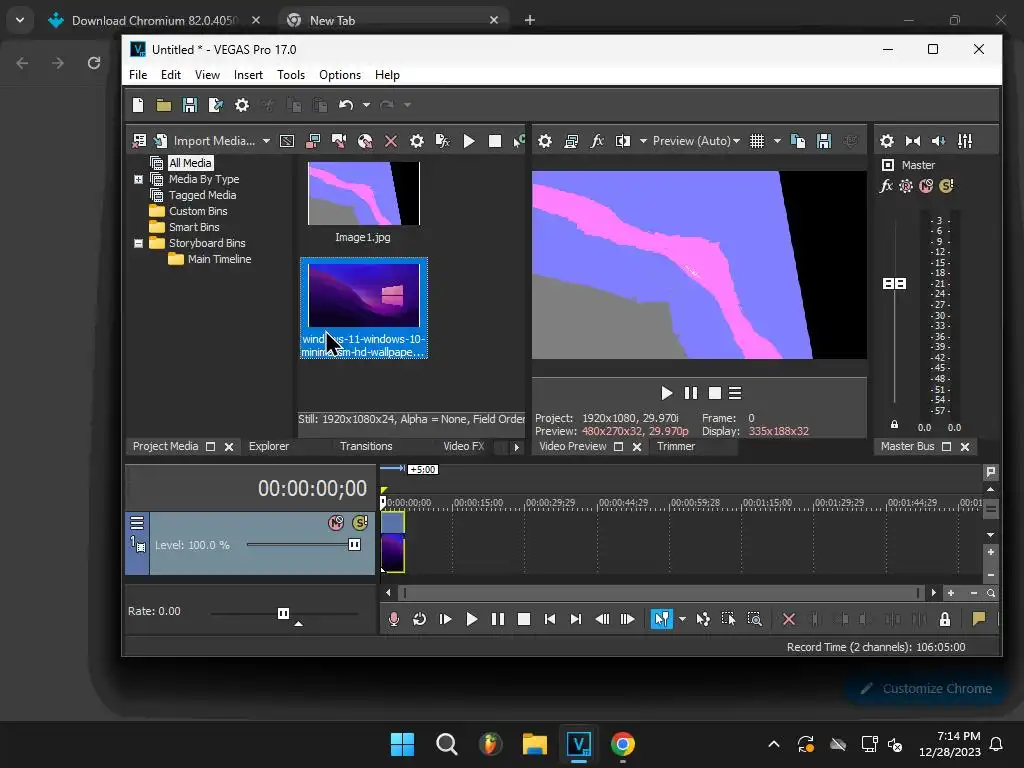This screenshot has height=768, width=1024.
Task: Open Google Chrome from the taskbar
Action: [x=622, y=744]
